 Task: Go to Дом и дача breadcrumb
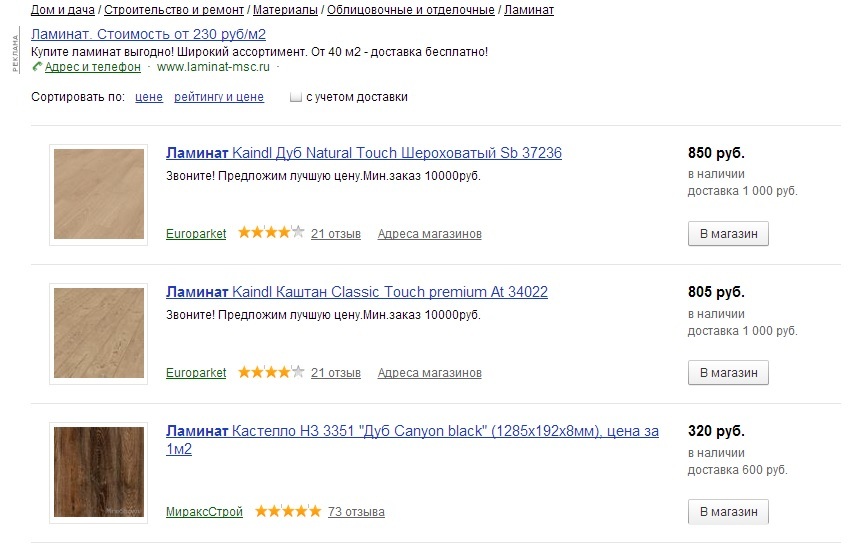point(63,10)
